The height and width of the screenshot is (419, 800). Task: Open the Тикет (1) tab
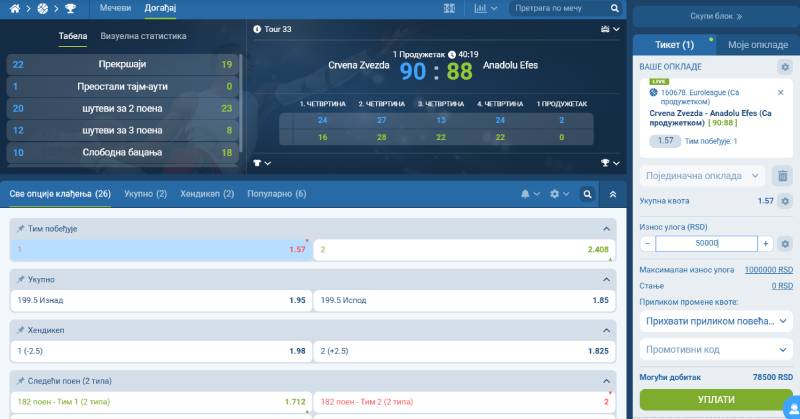tap(674, 45)
